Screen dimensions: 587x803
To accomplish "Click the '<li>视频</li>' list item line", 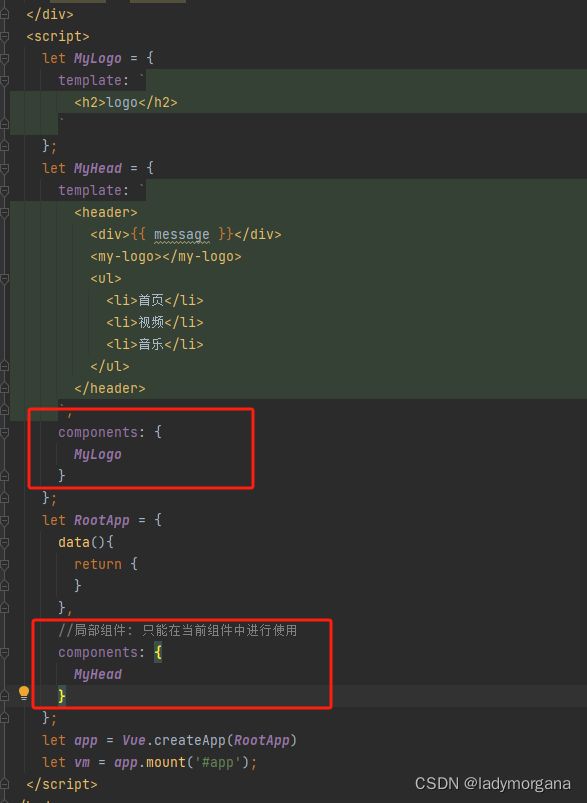I will tap(155, 322).
